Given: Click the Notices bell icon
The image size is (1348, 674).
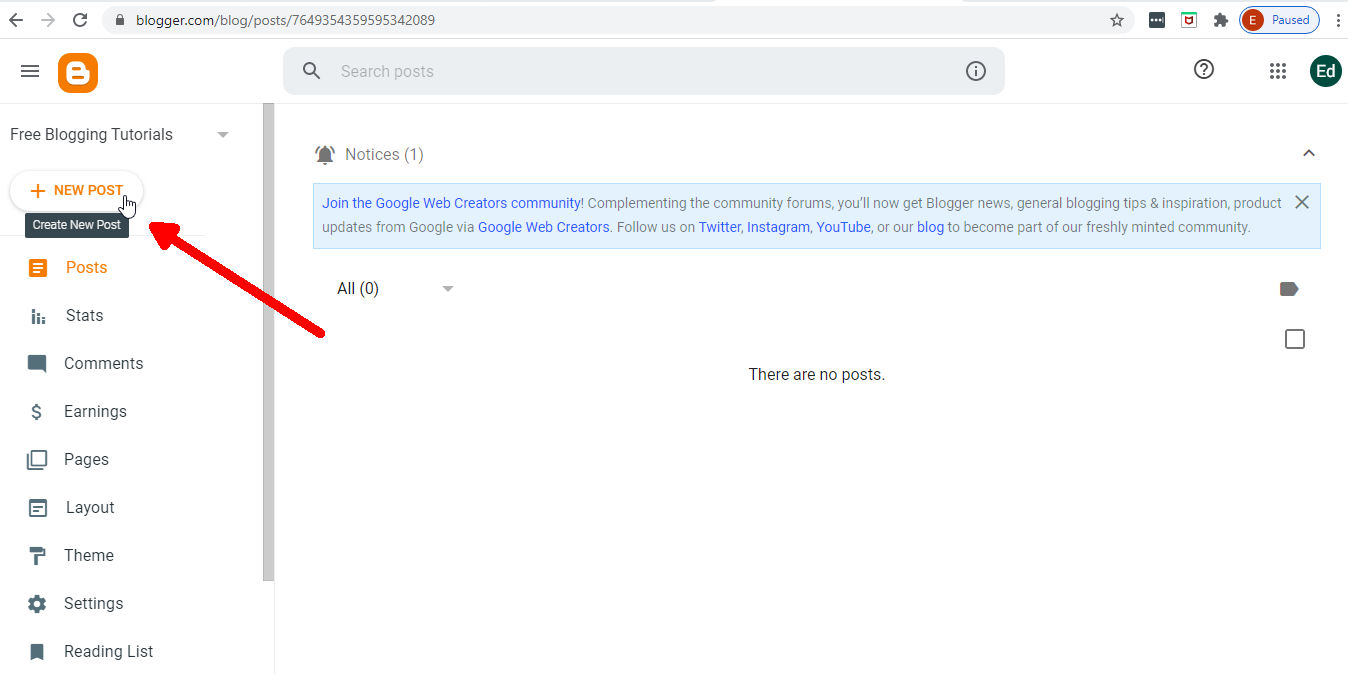Looking at the screenshot, I should coord(325,154).
